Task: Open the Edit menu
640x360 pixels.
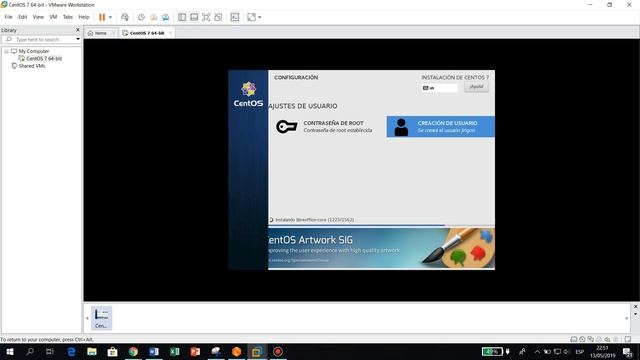Action: click(x=22, y=17)
